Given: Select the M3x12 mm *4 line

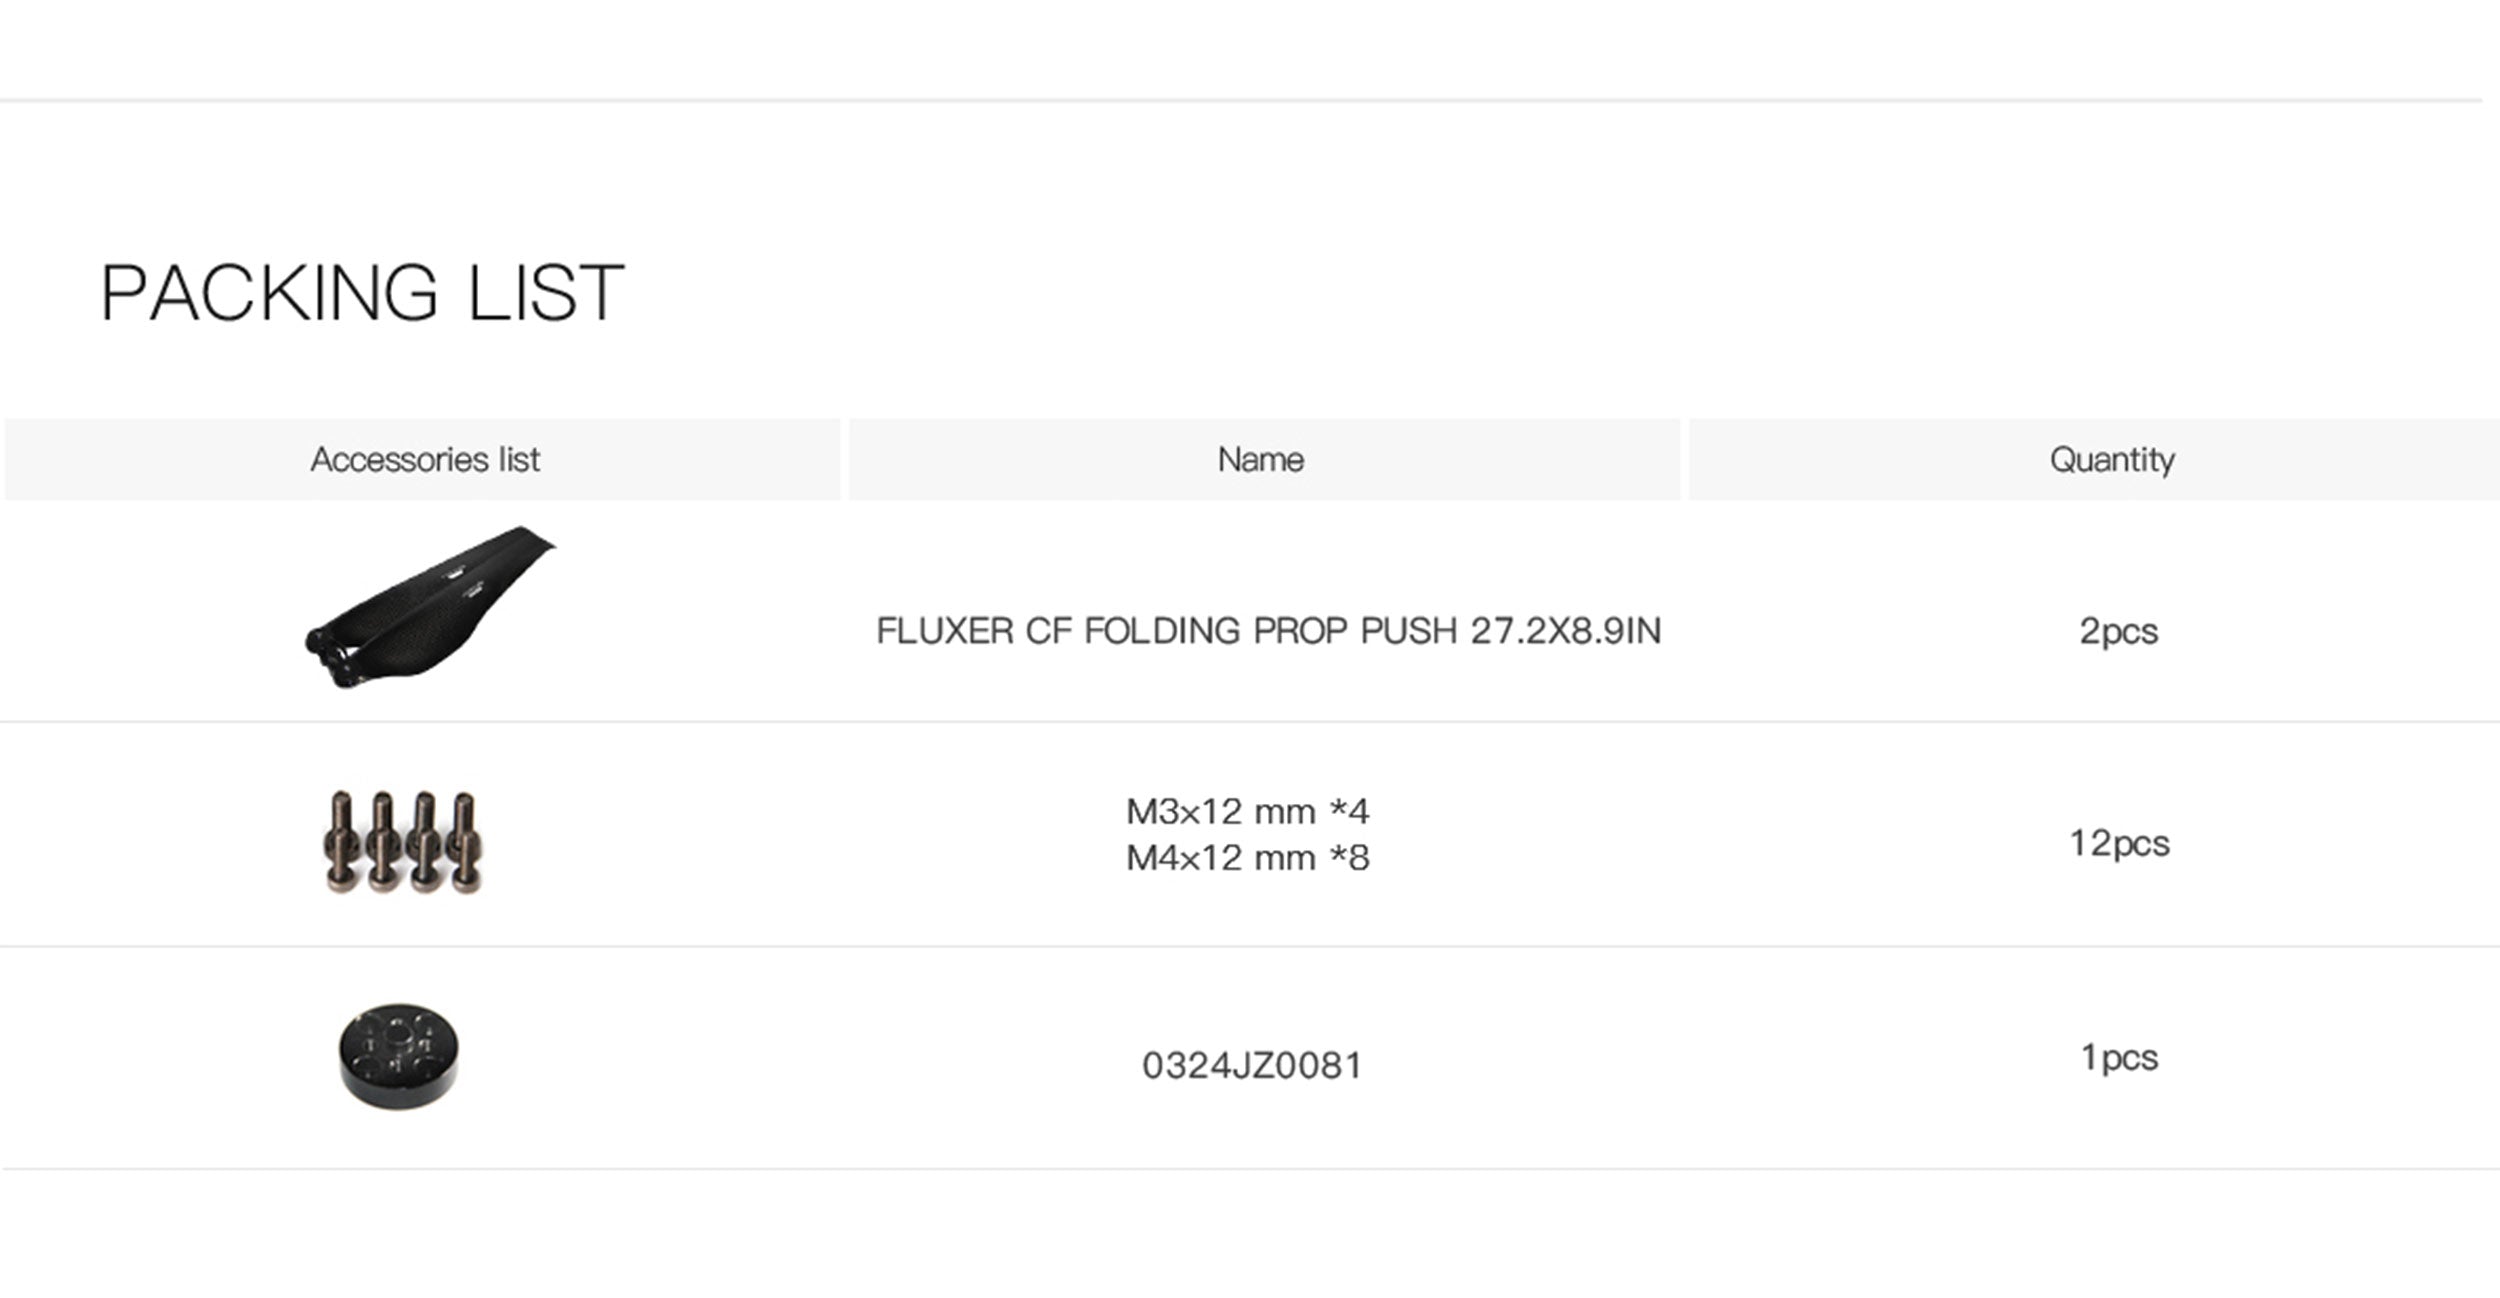Looking at the screenshot, I should pyautogui.click(x=1247, y=811).
